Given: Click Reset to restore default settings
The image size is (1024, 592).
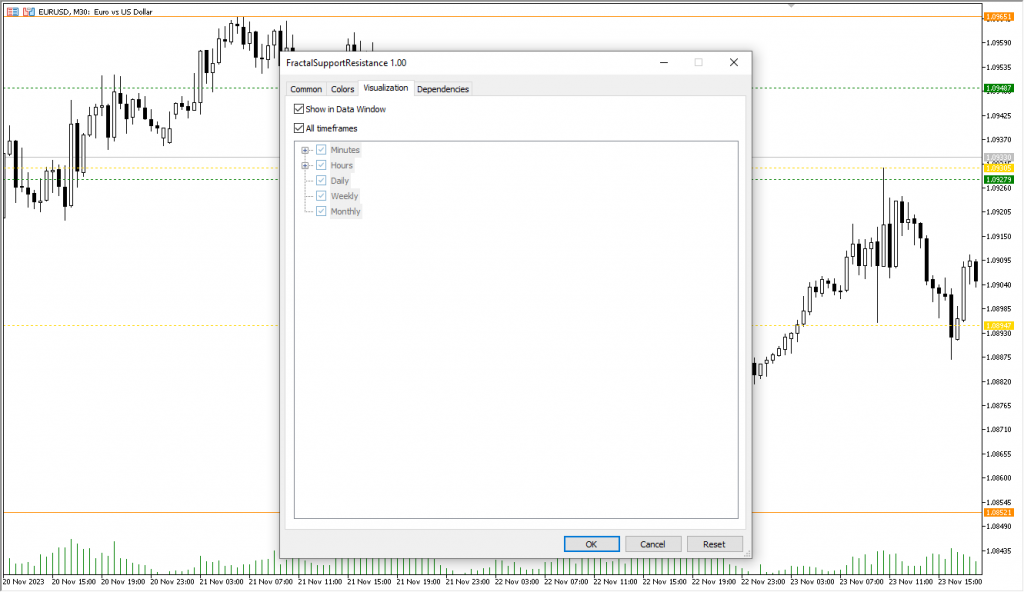Looking at the screenshot, I should coord(714,543).
